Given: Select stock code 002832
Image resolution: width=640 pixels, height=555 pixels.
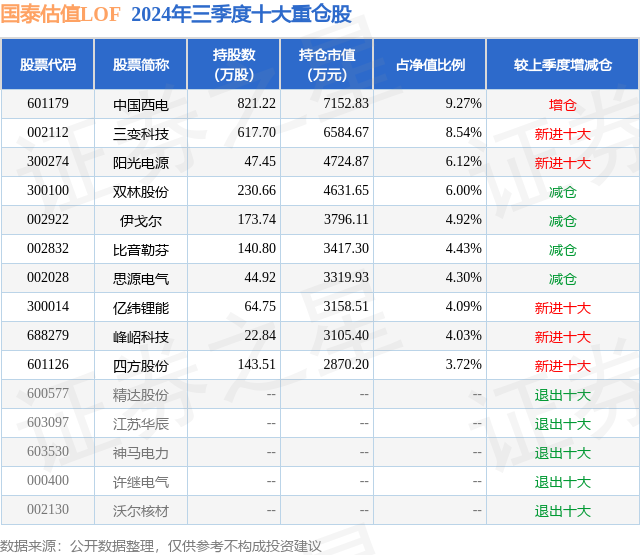Looking at the screenshot, I should click(48, 248).
